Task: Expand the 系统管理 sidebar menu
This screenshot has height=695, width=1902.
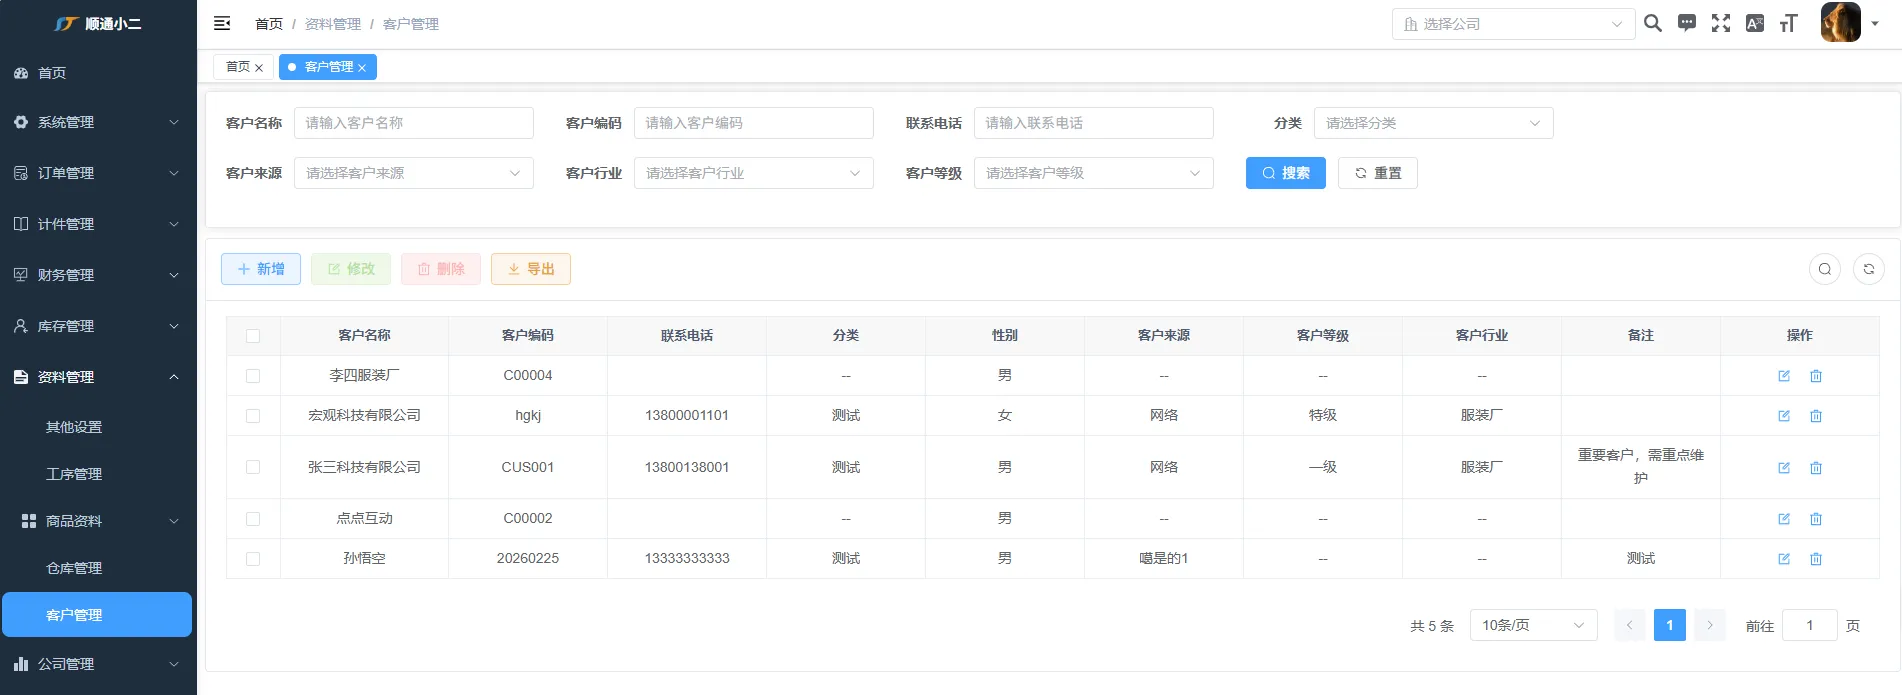Action: point(97,122)
